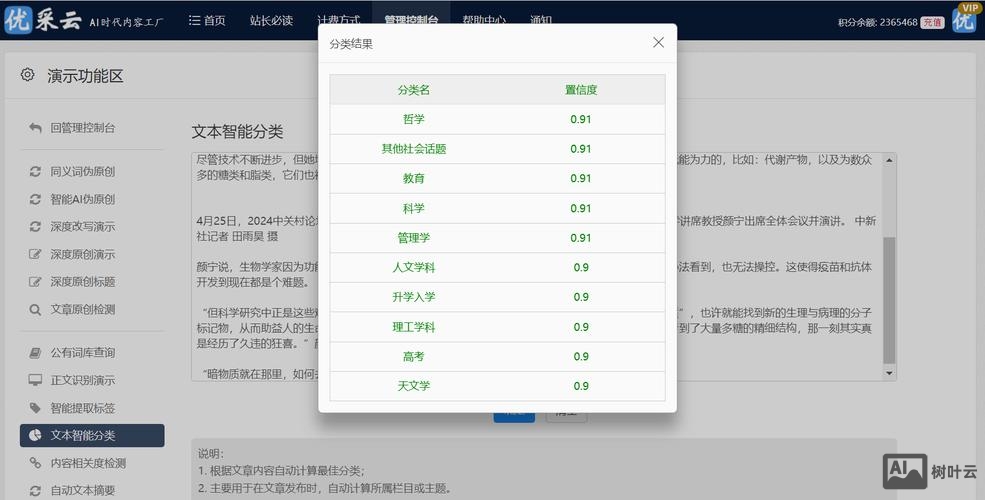Open 同义词伪原创 in the sidebar

click(x=83, y=171)
